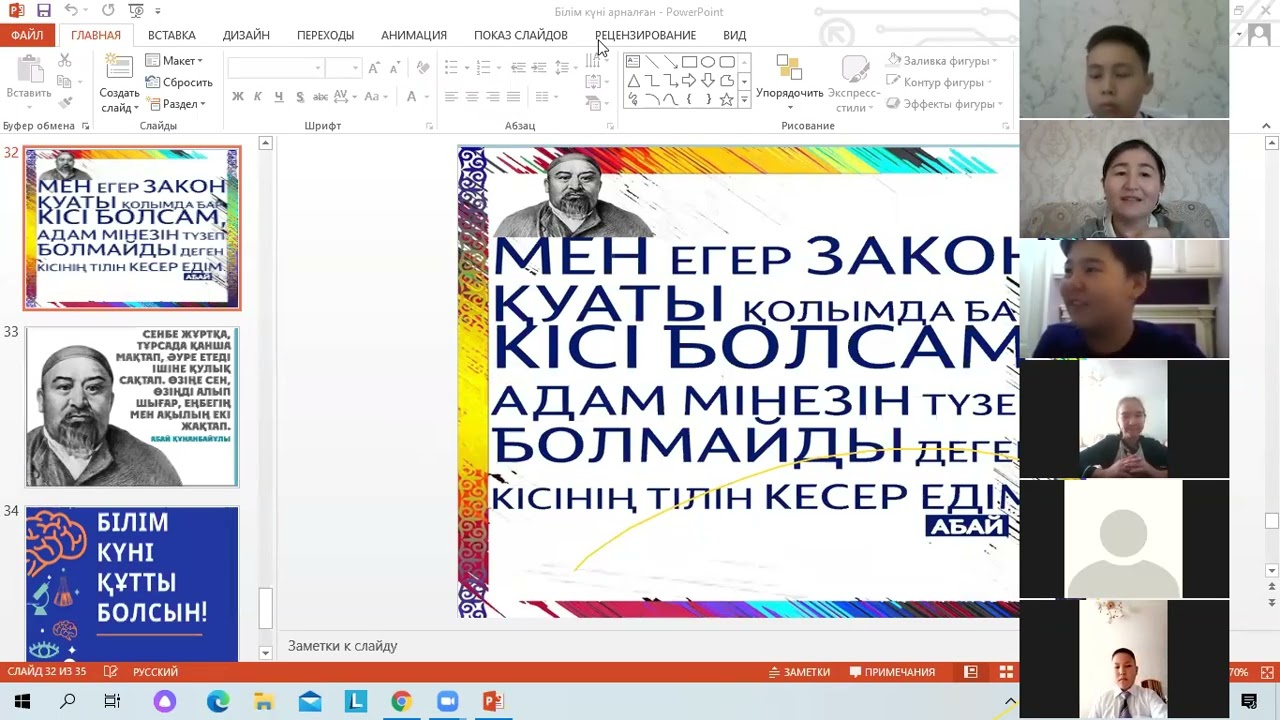Open the ФАЙЛ tab
1280x720 pixels.
tap(27, 35)
